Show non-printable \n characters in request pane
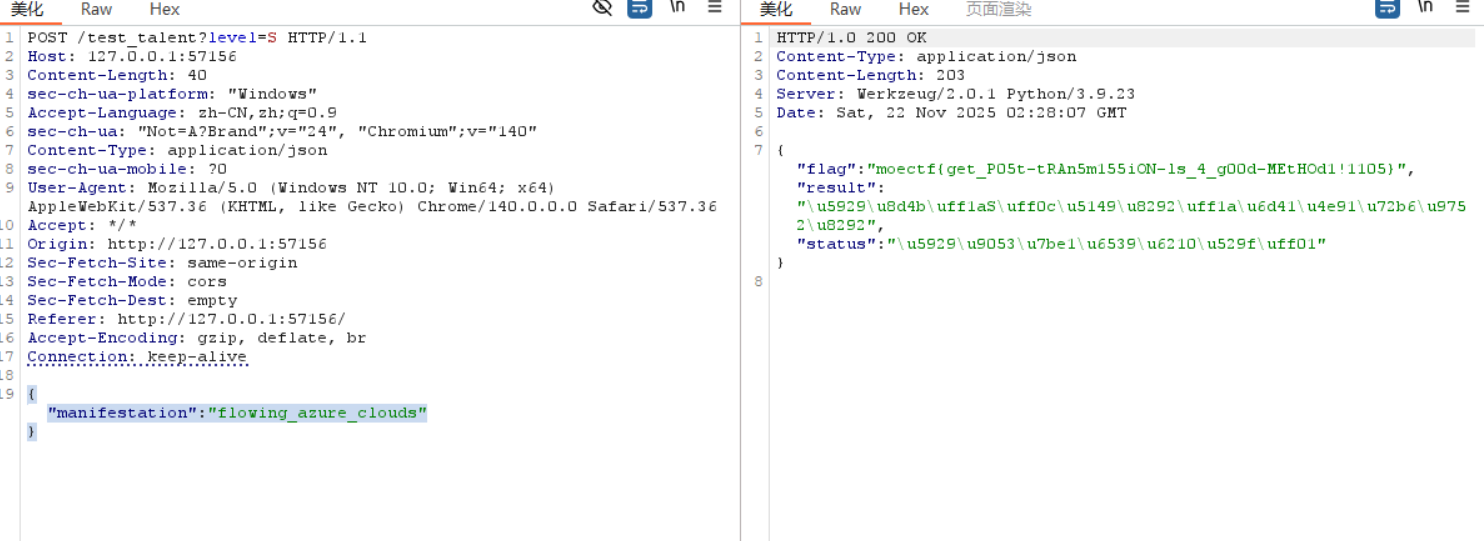 pos(678,7)
